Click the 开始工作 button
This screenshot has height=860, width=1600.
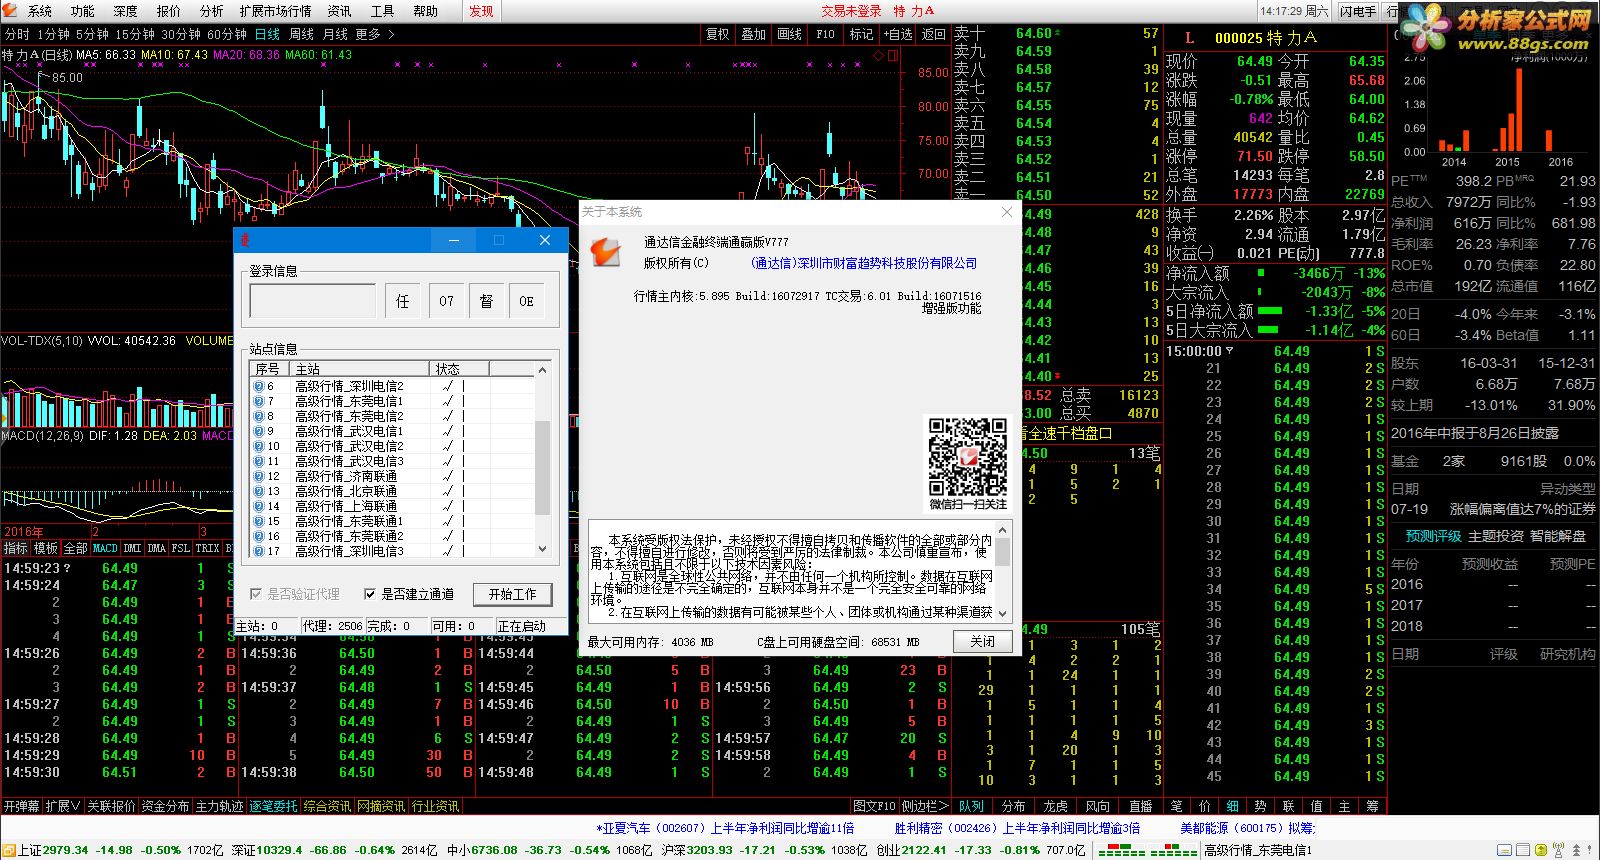coord(513,594)
